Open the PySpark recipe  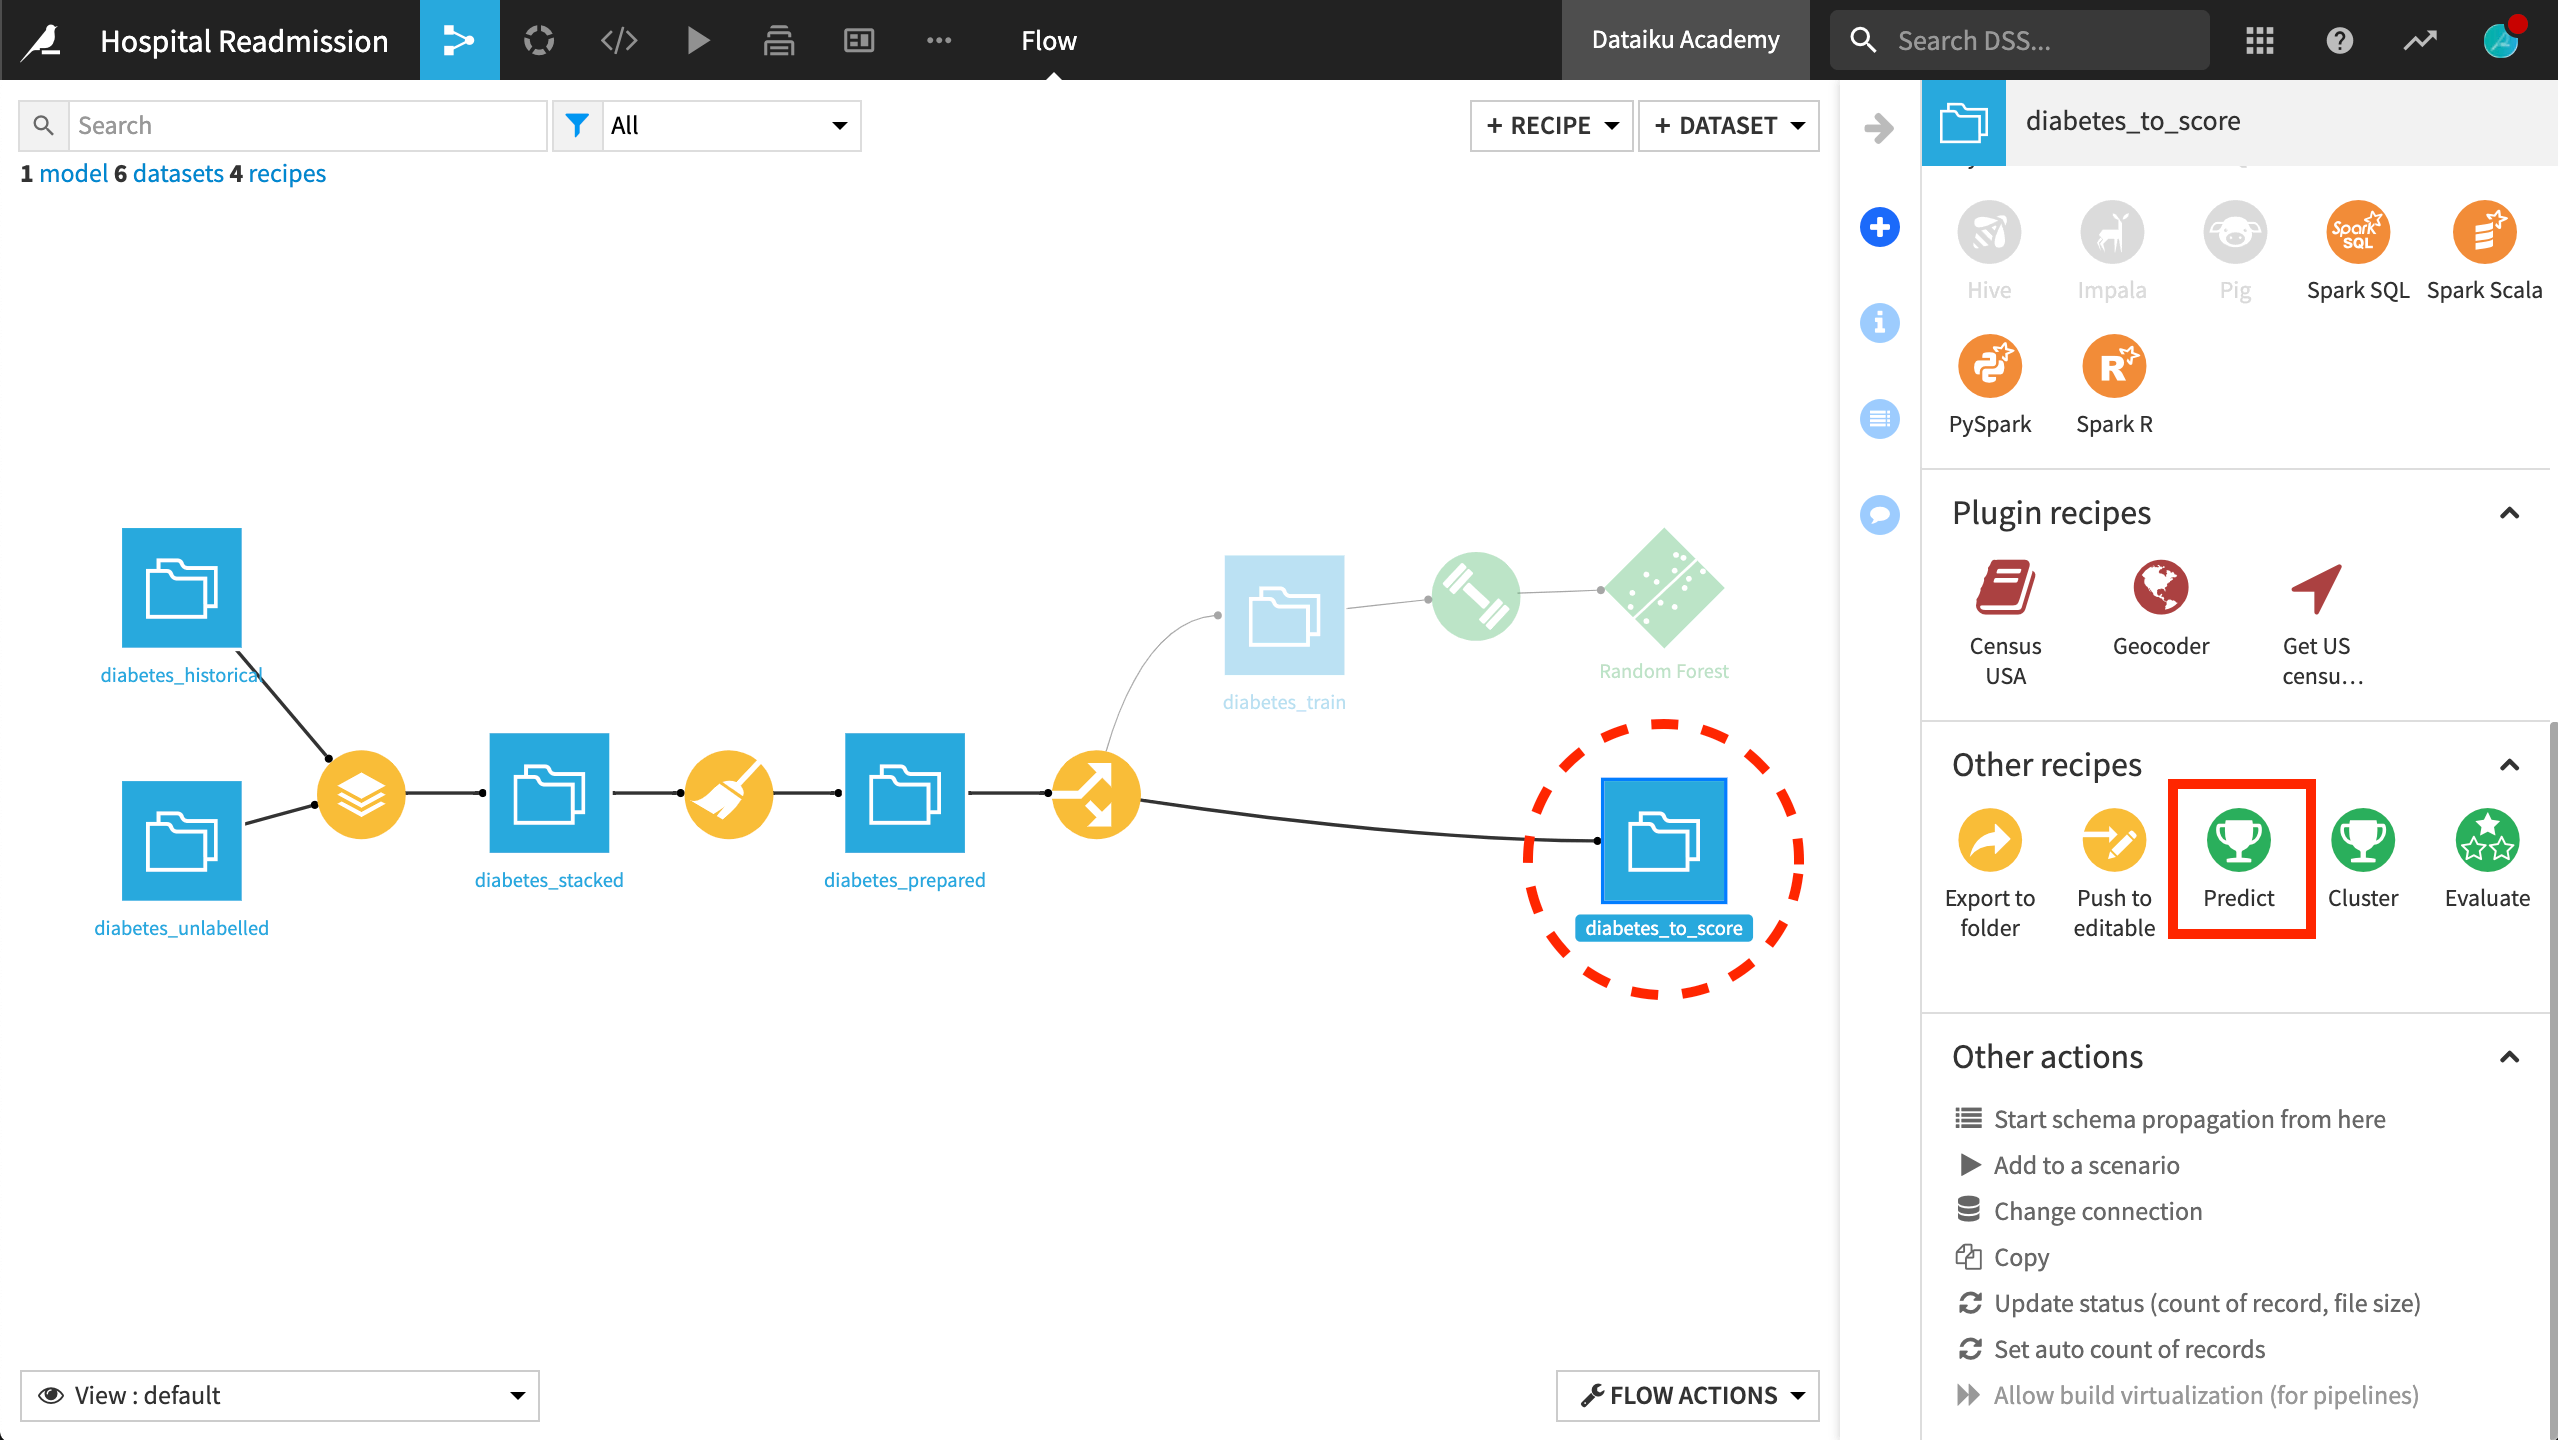pos(1989,367)
